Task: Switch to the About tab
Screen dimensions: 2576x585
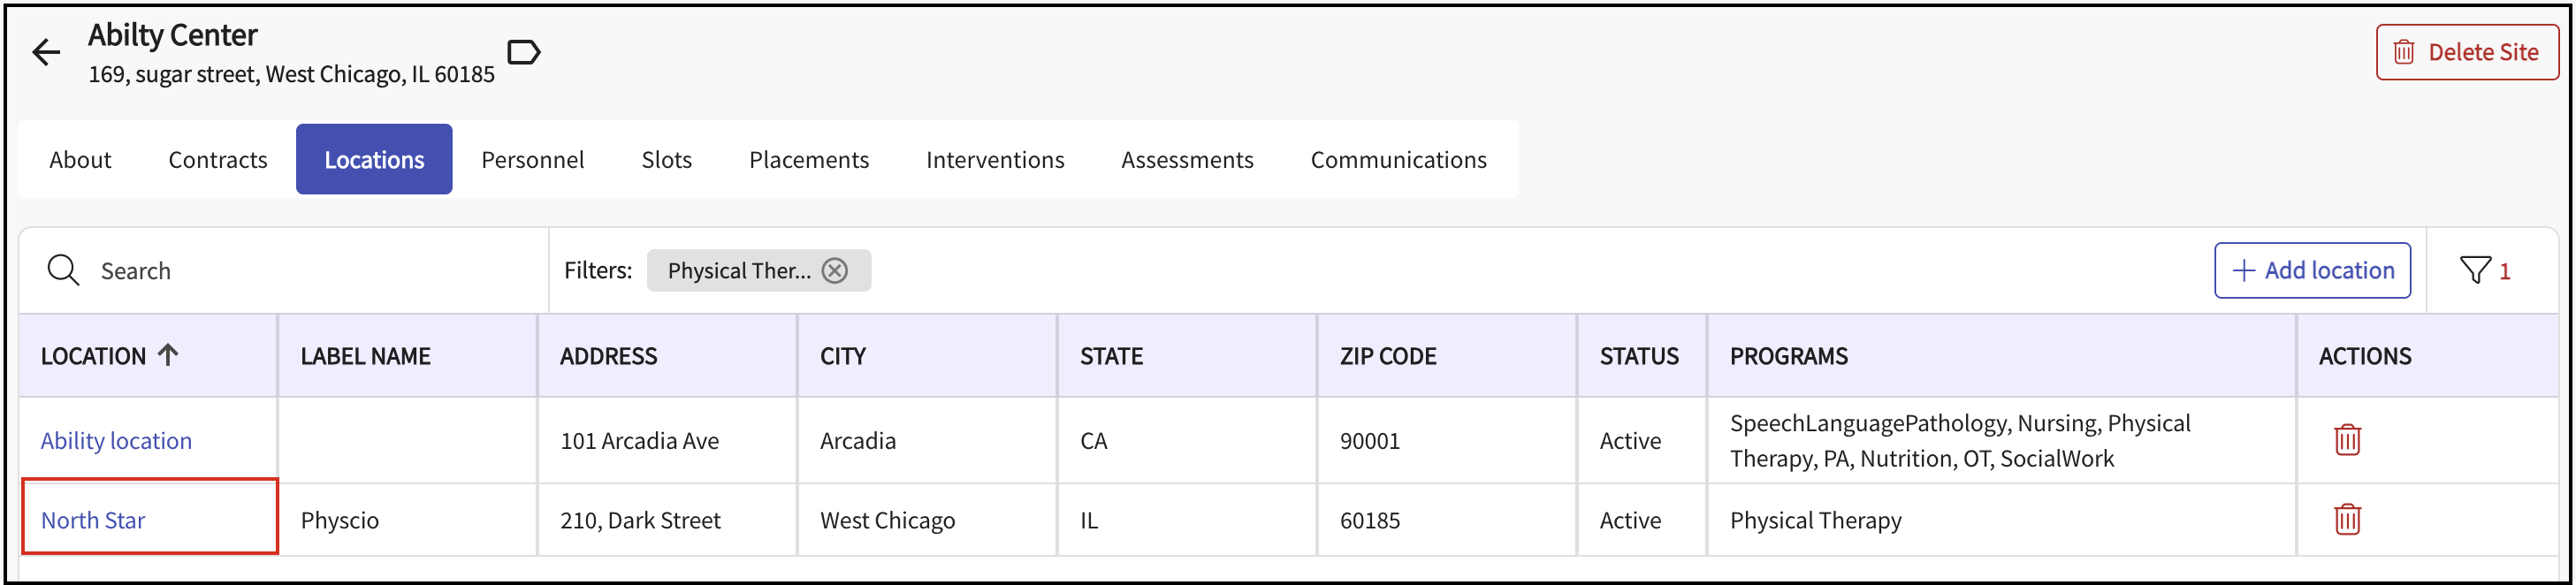Action: (80, 160)
